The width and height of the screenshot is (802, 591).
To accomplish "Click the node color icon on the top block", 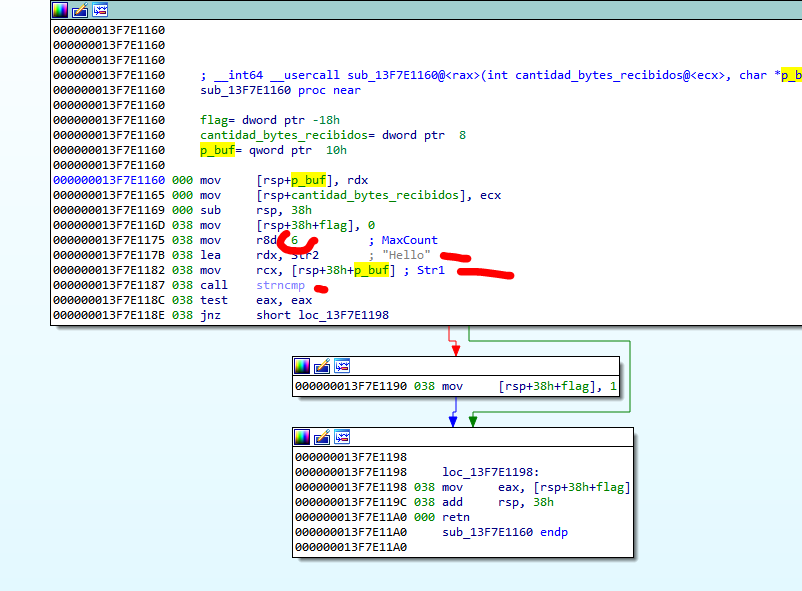I will tap(60, 10).
